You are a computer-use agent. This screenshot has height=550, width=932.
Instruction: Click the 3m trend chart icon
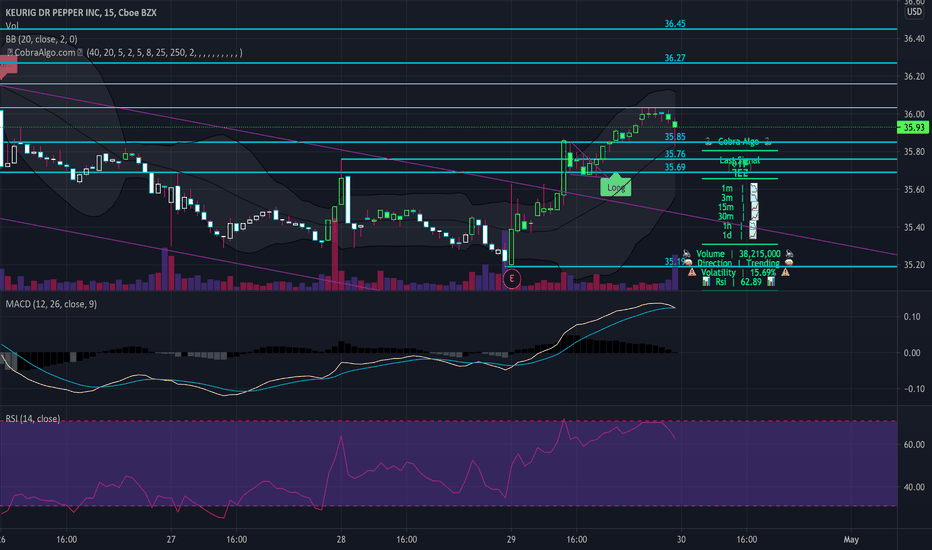pyautogui.click(x=754, y=197)
